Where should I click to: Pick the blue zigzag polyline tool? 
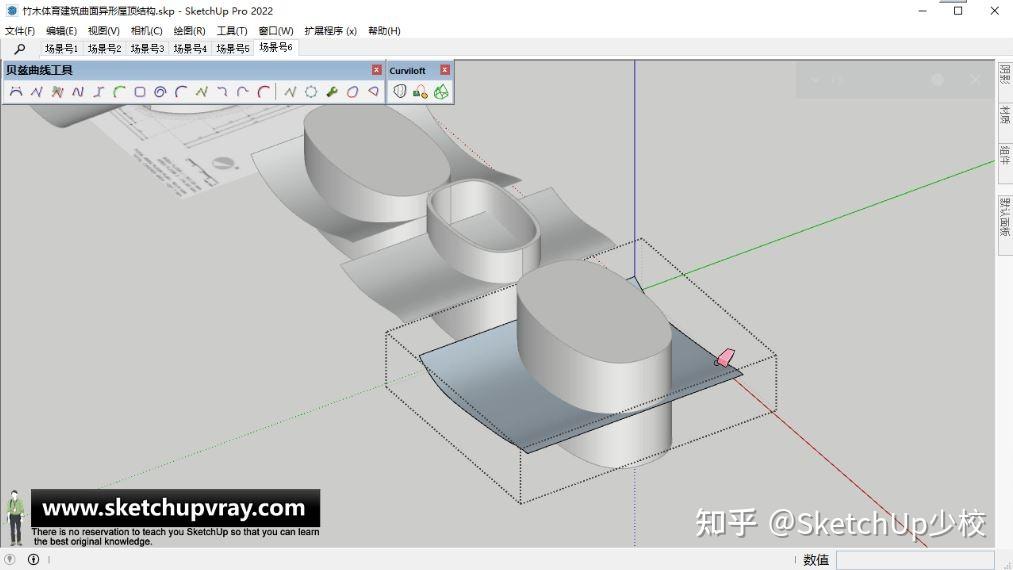(37, 92)
